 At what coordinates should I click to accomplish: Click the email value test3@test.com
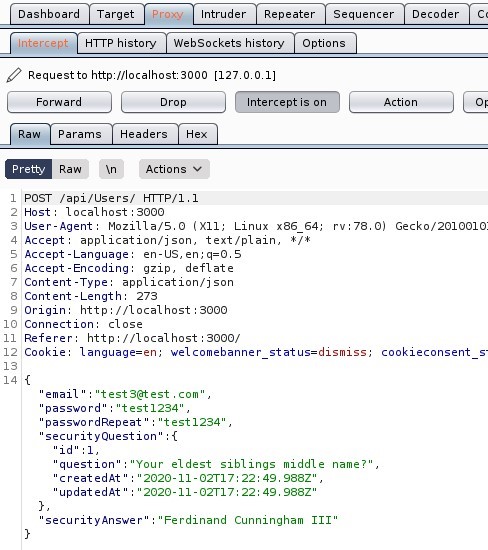tap(150, 394)
